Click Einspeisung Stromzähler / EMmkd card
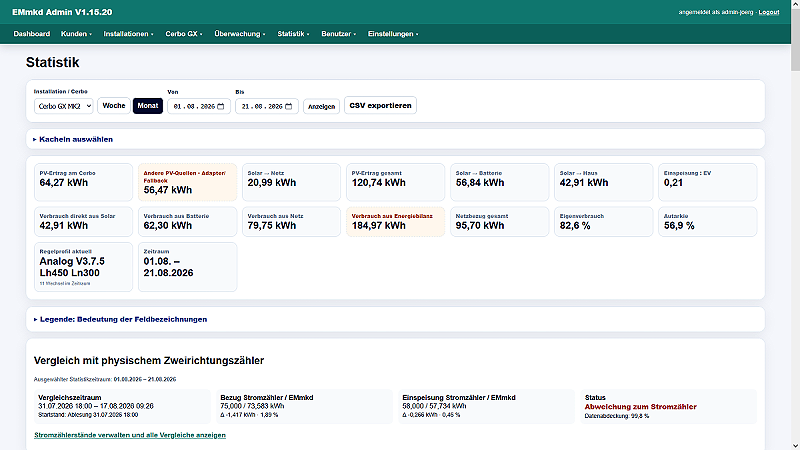800x450 pixels. 486,407
